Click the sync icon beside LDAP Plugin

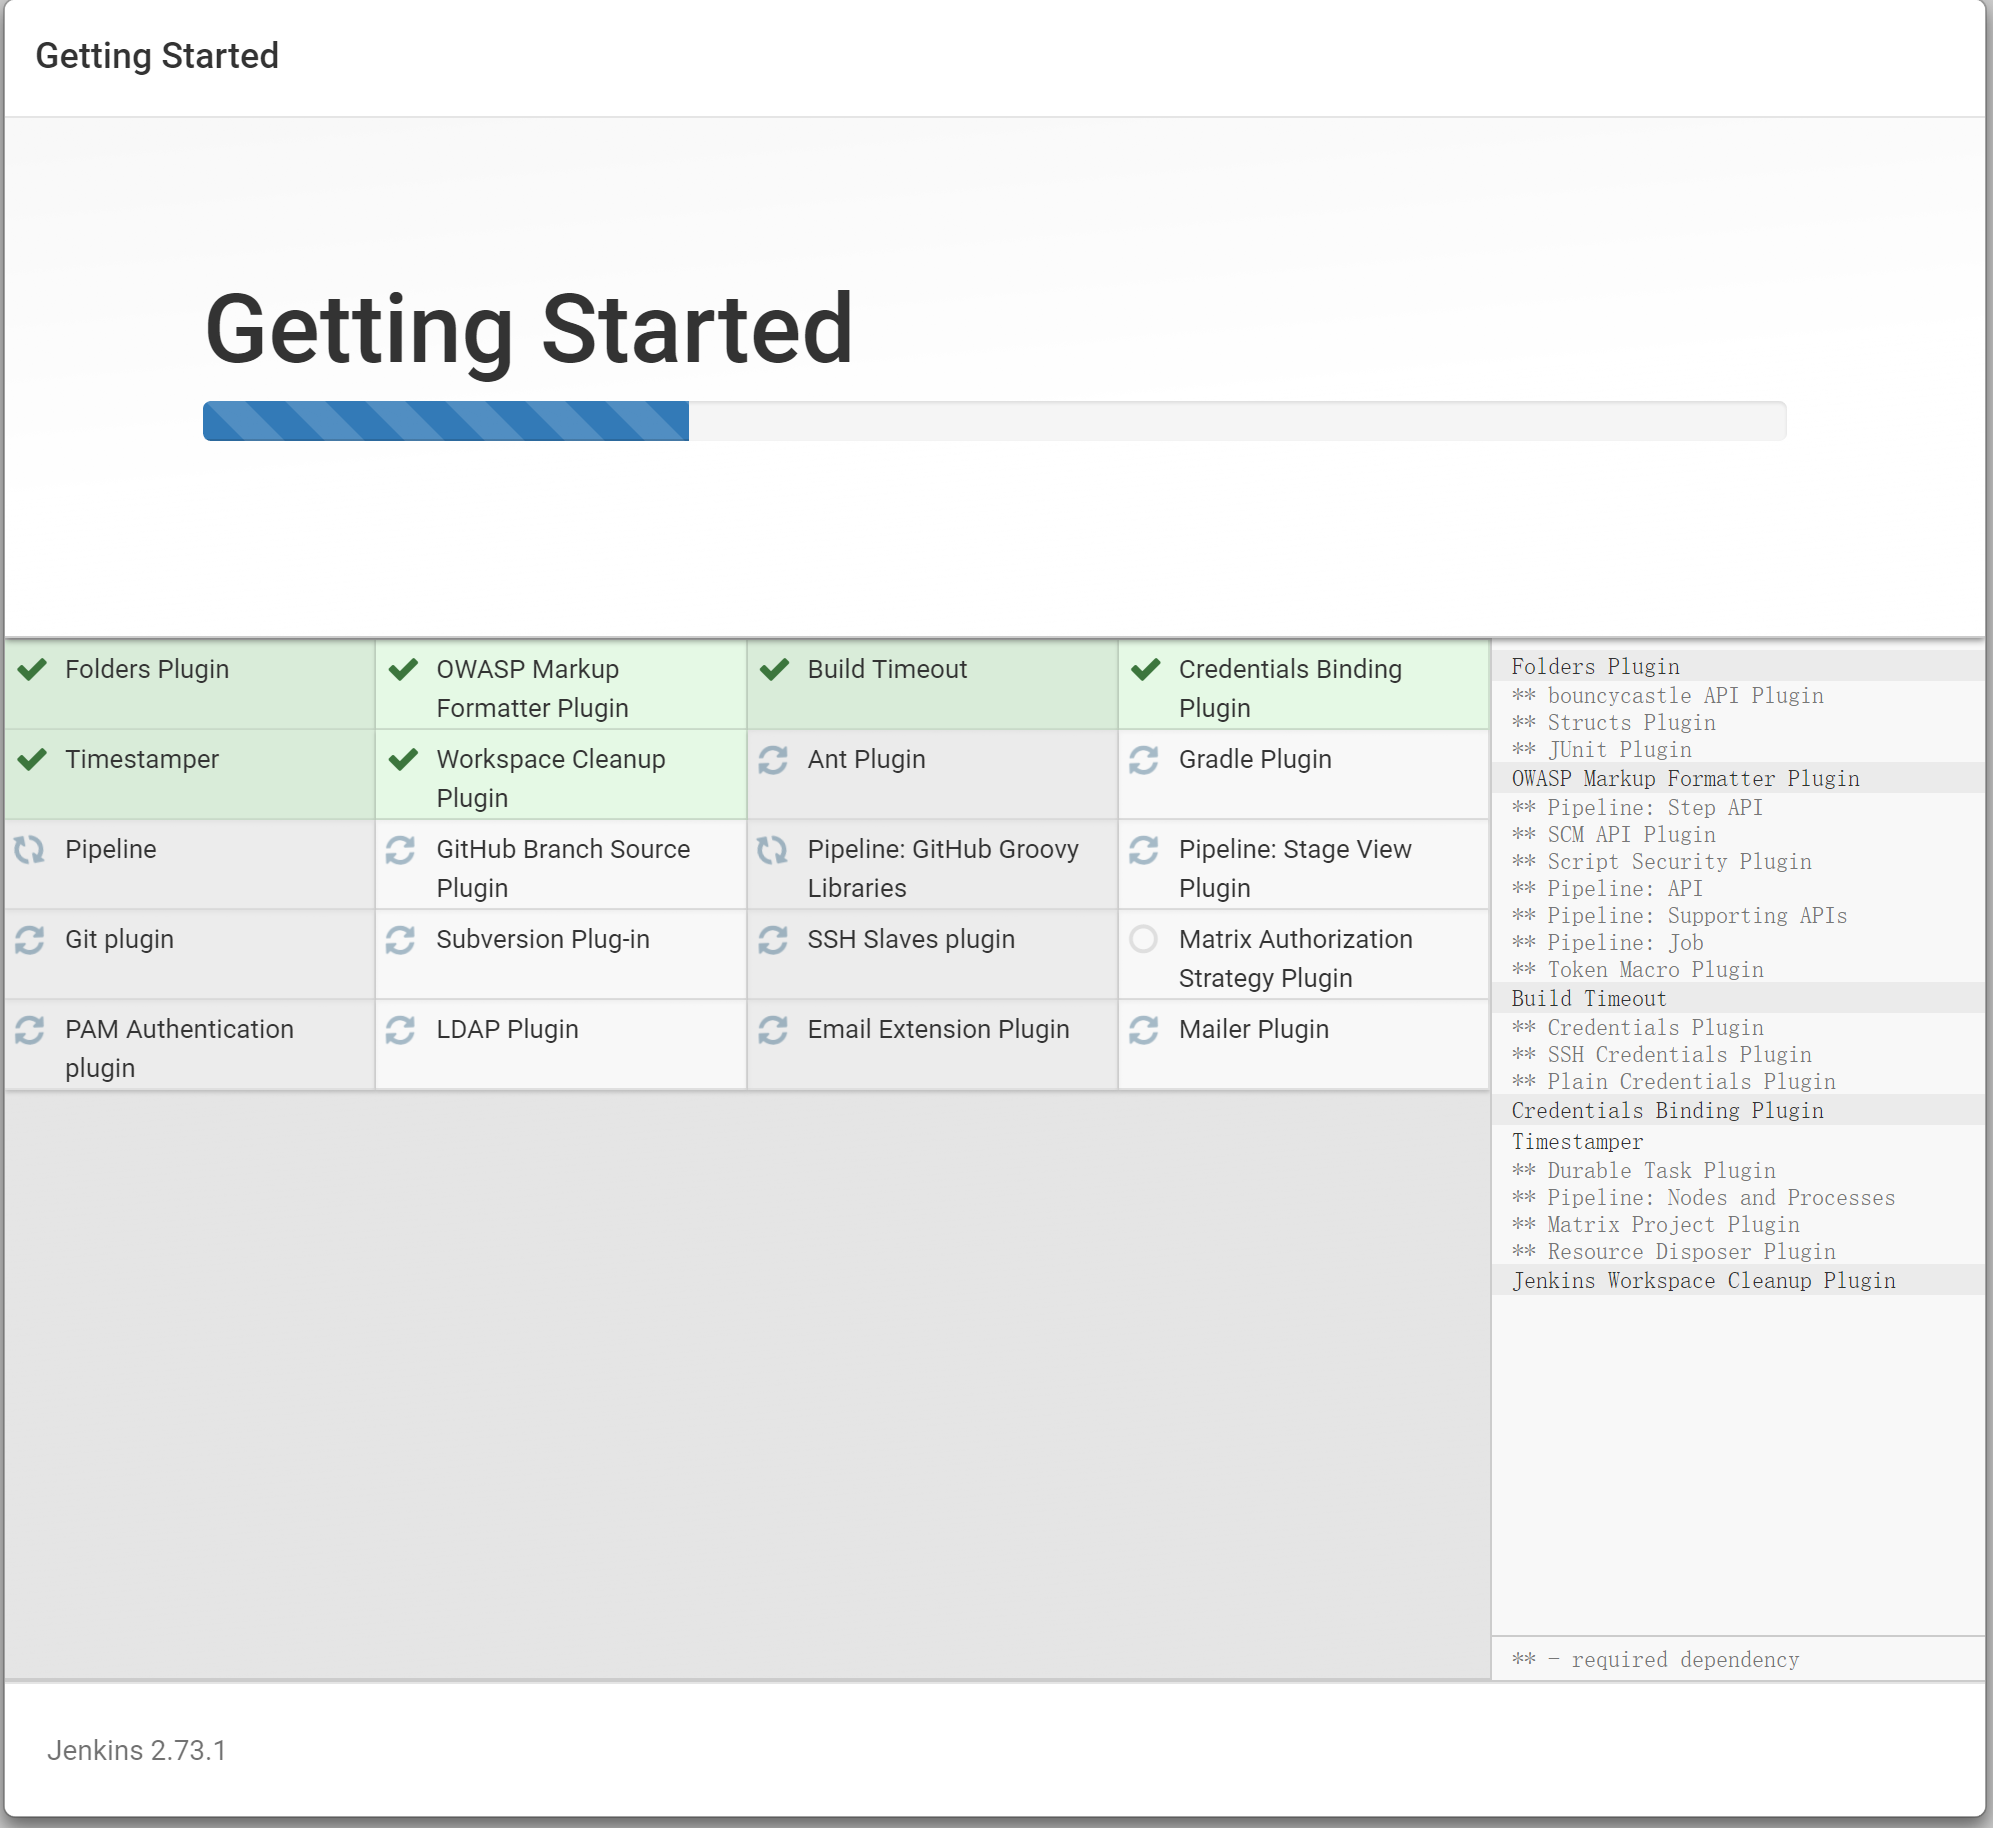[401, 1030]
